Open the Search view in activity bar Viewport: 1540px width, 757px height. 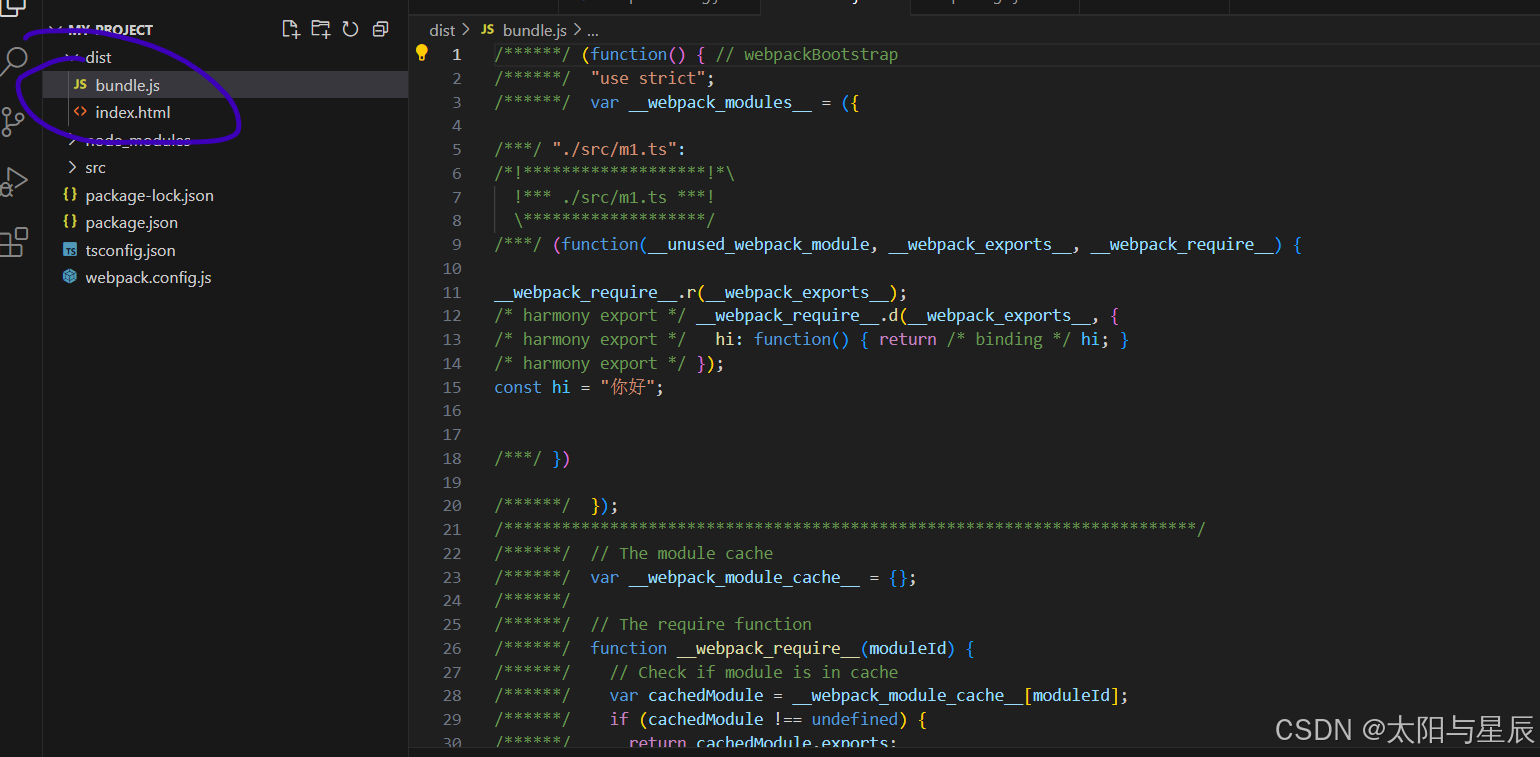point(14,62)
